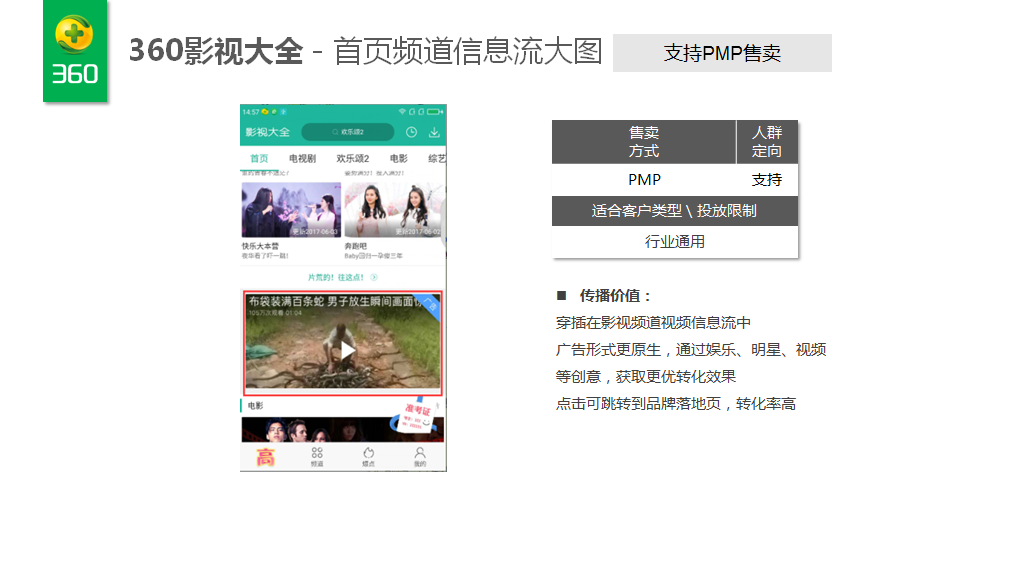Click the 传播价值: heading

click(x=615, y=296)
